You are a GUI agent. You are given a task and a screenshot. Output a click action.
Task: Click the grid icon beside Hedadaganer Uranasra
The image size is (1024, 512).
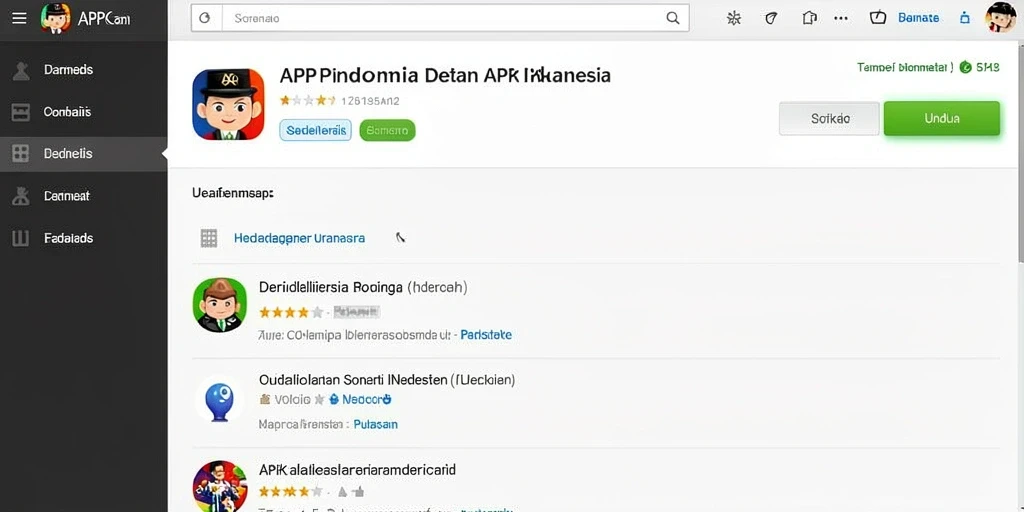click(208, 238)
